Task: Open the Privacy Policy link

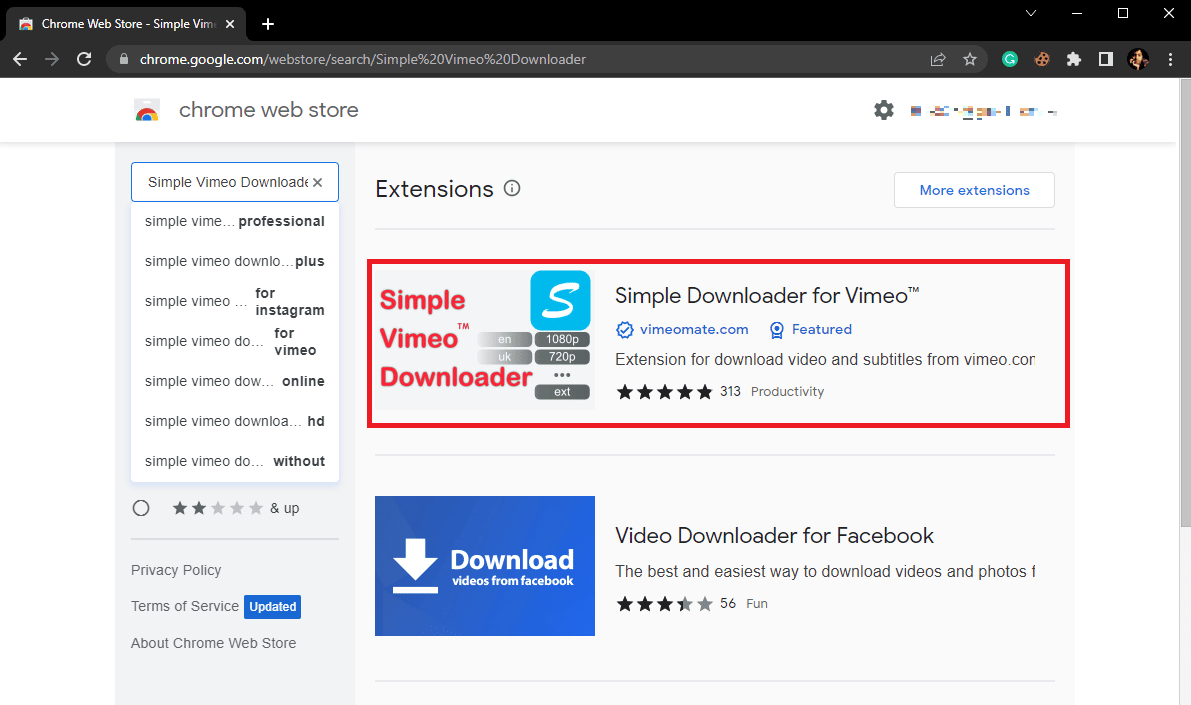Action: 176,571
